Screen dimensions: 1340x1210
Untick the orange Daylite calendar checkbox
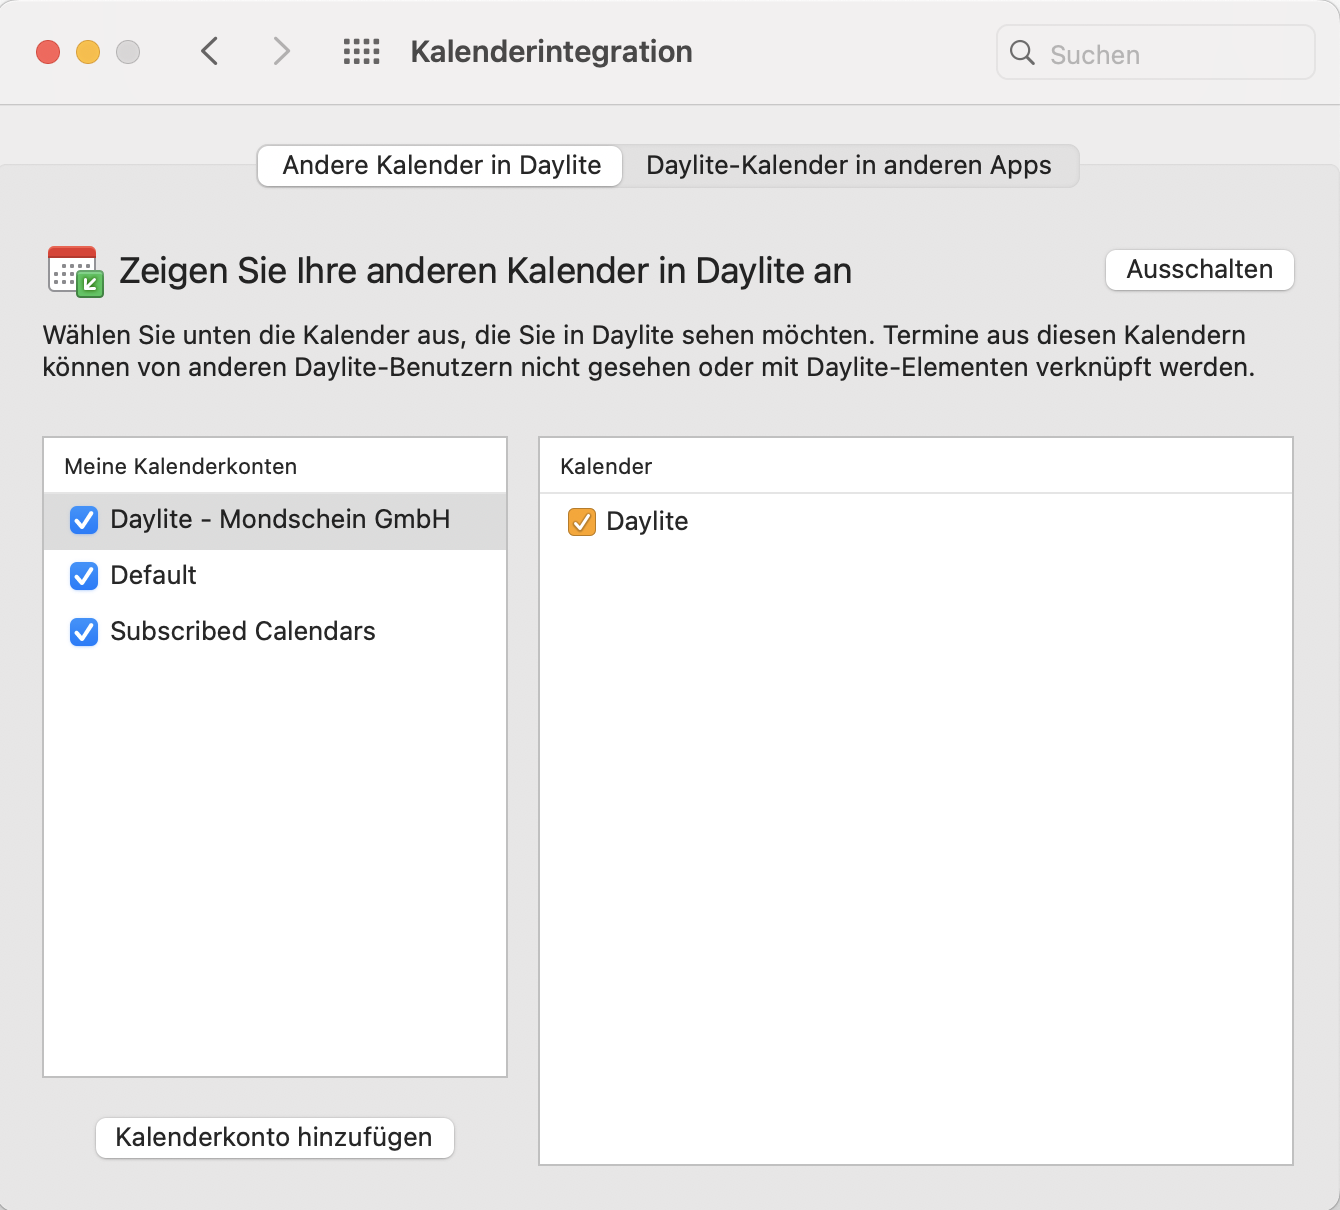[x=582, y=522]
